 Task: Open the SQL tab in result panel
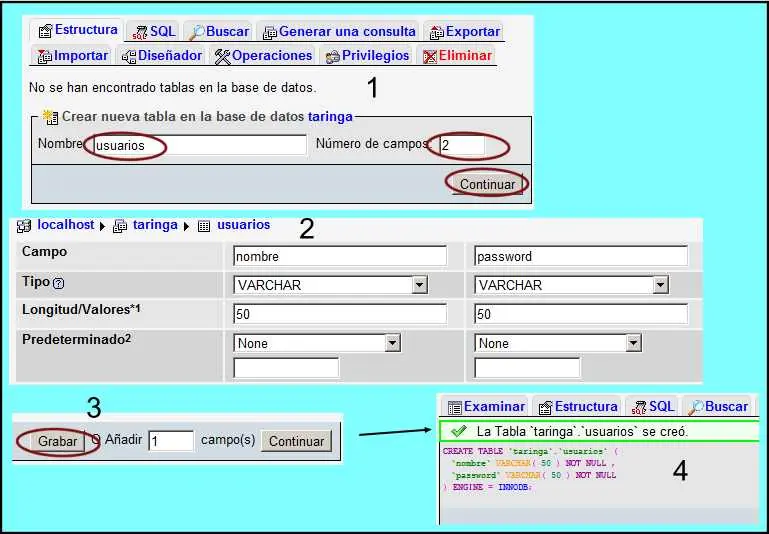tap(652, 407)
